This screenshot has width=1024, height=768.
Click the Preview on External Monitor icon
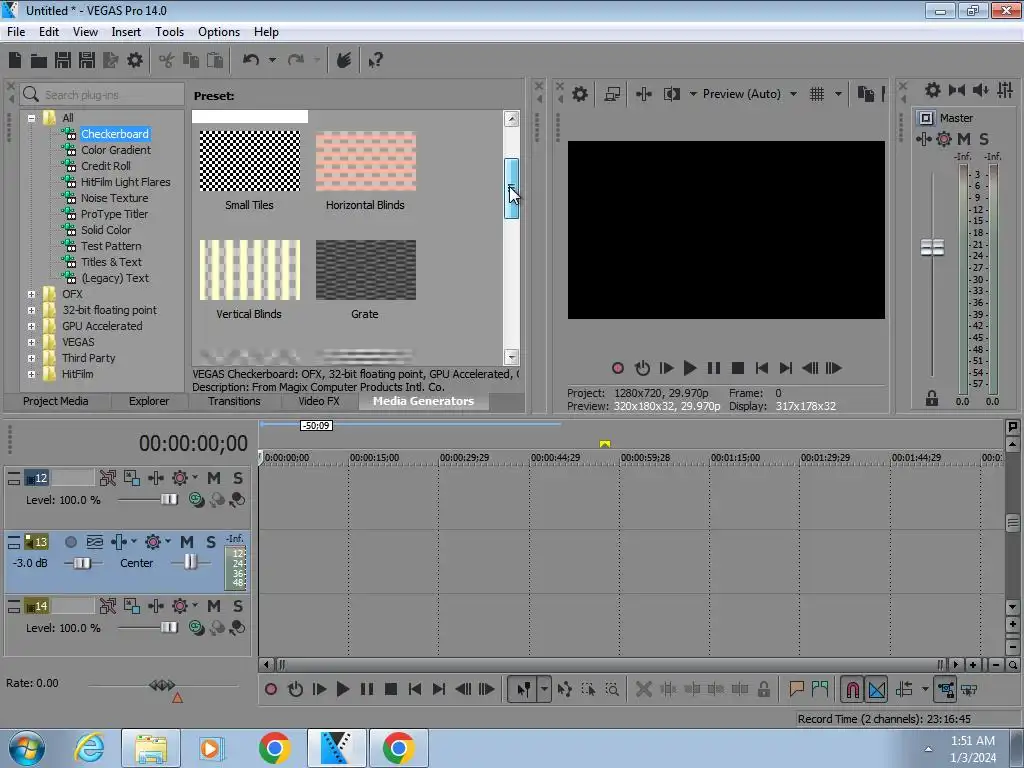[x=612, y=94]
